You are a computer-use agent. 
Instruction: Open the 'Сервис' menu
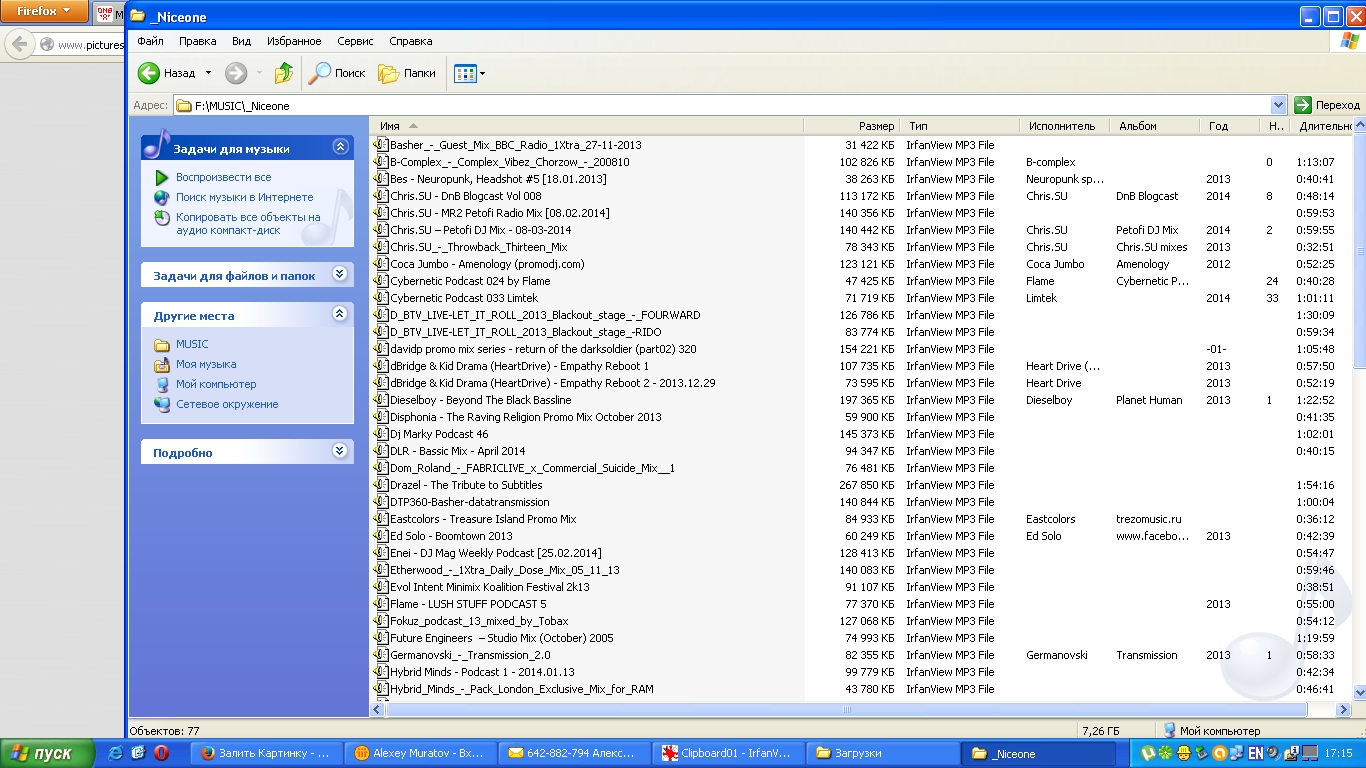tap(355, 41)
